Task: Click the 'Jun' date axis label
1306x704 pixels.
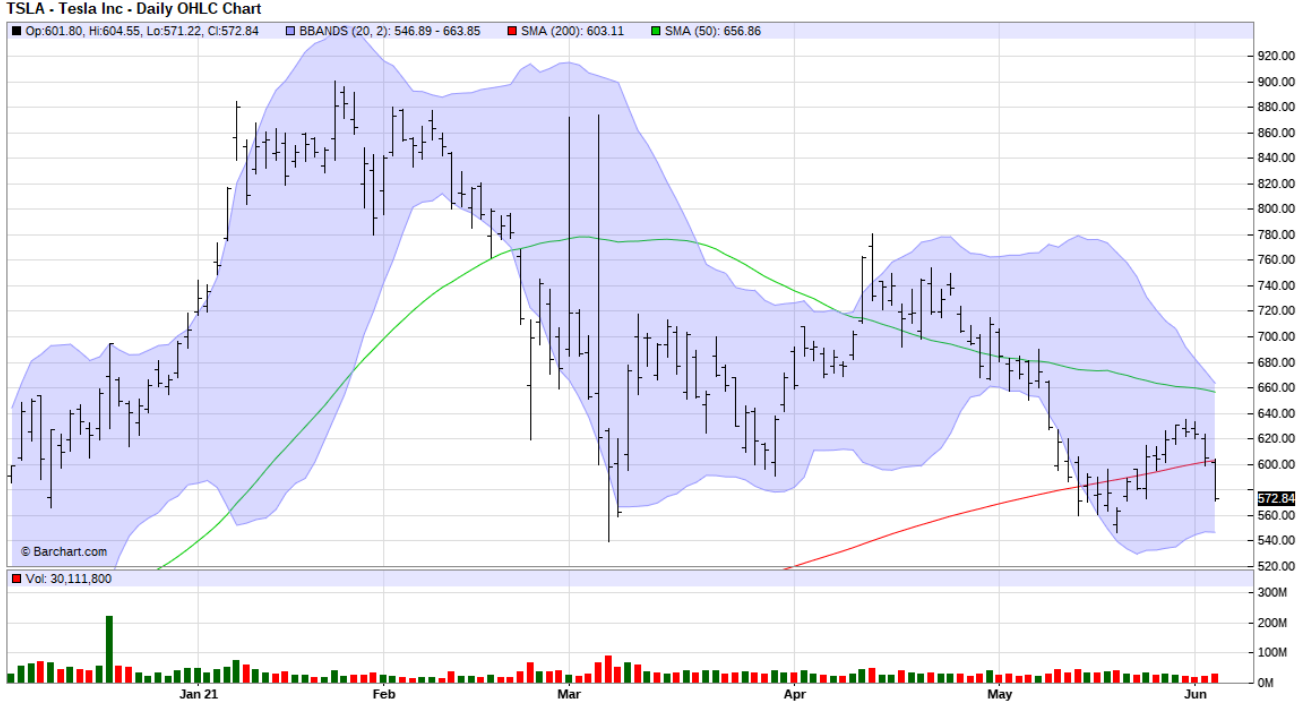Action: [x=1195, y=694]
